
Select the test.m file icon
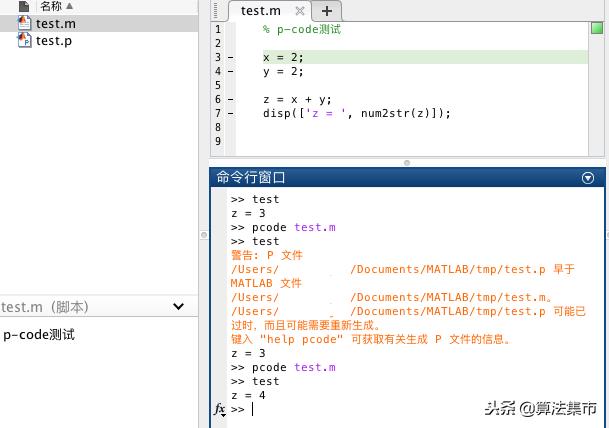[x=25, y=23]
